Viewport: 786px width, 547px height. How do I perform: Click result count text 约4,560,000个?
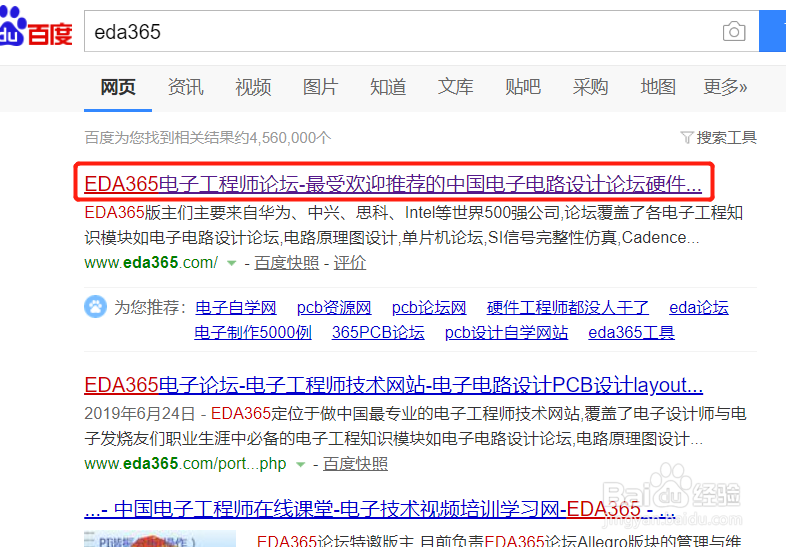click(x=282, y=137)
